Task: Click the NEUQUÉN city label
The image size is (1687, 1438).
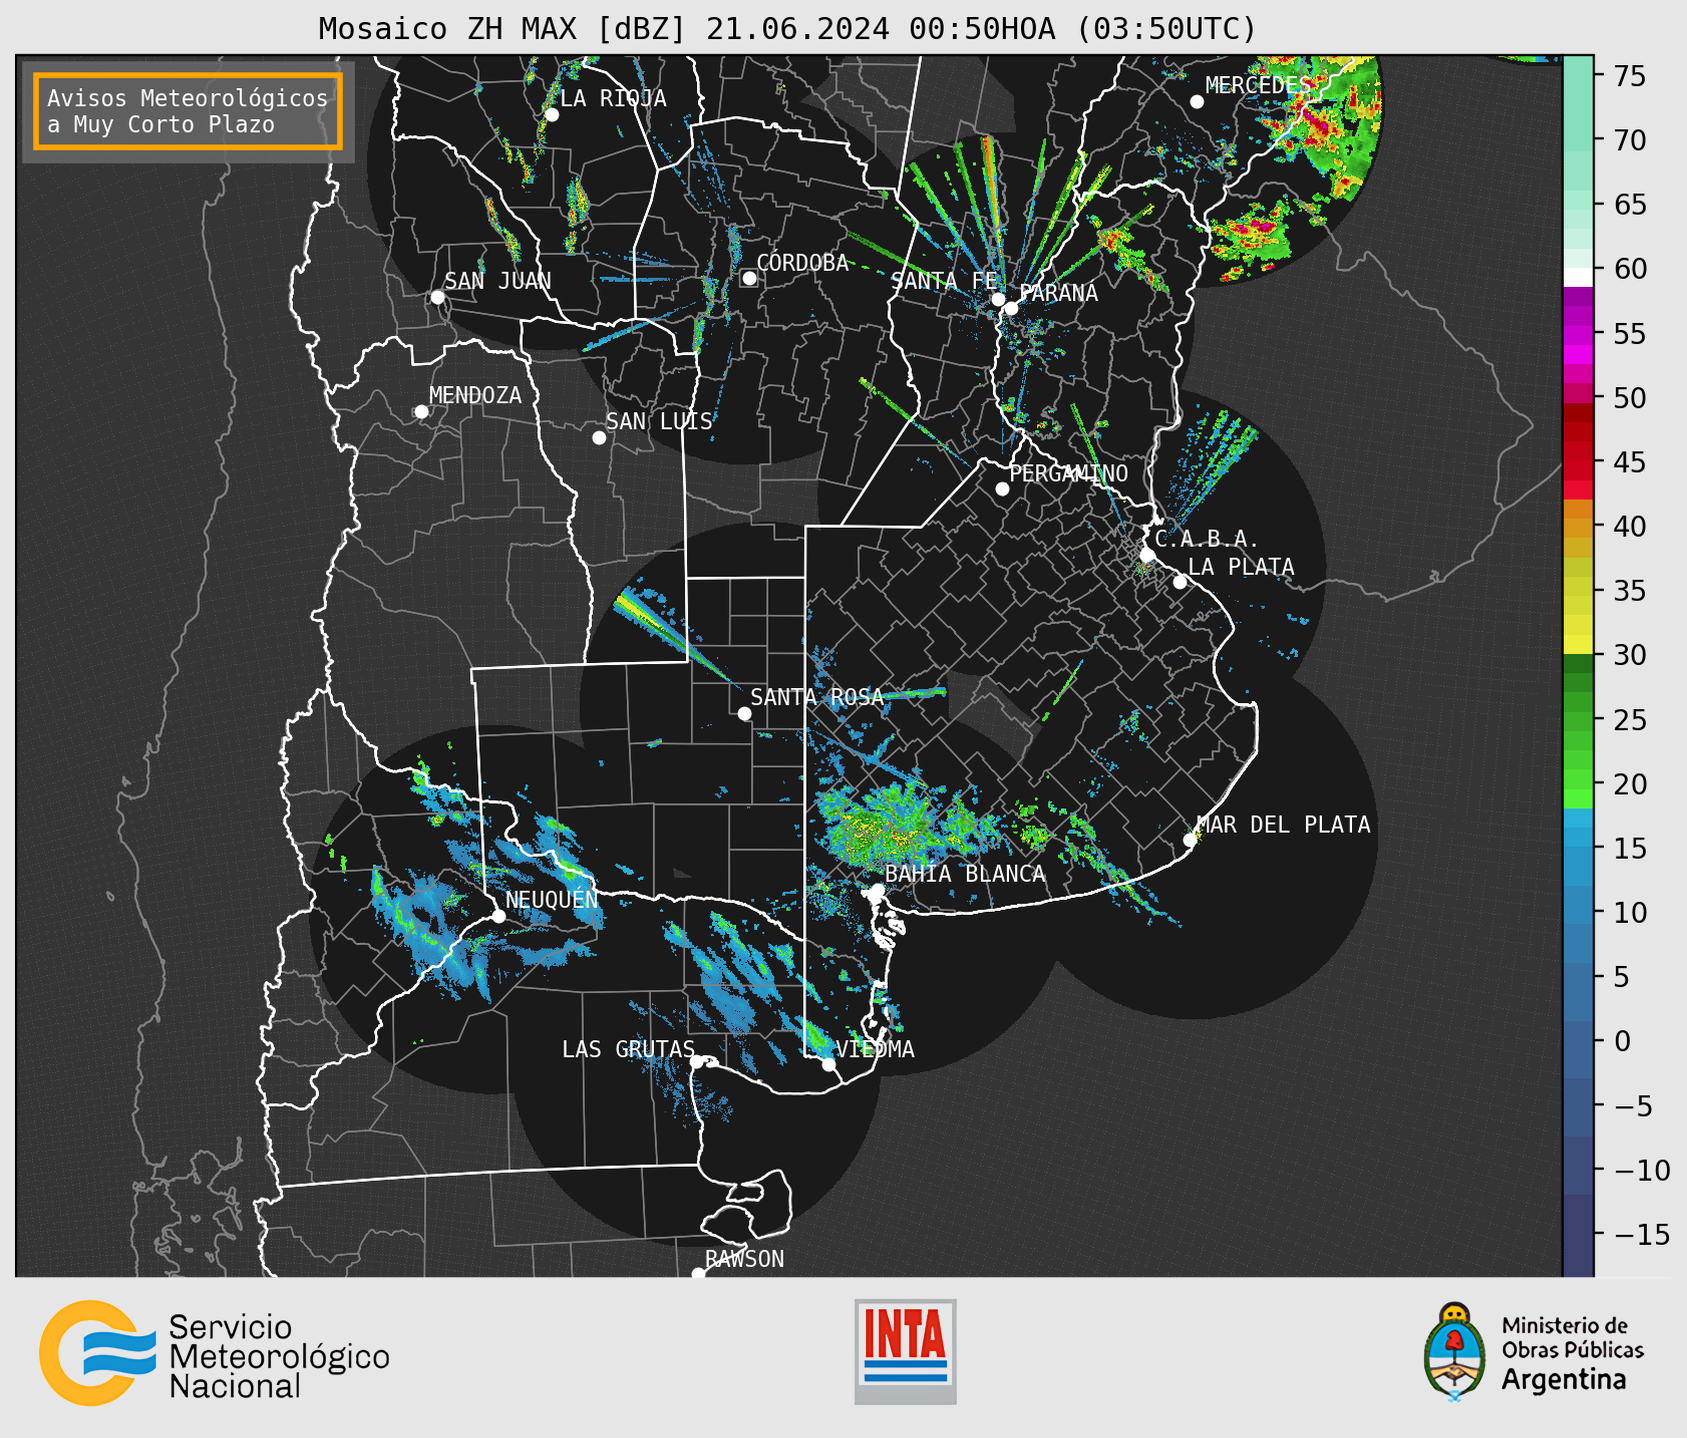Action: pyautogui.click(x=552, y=899)
